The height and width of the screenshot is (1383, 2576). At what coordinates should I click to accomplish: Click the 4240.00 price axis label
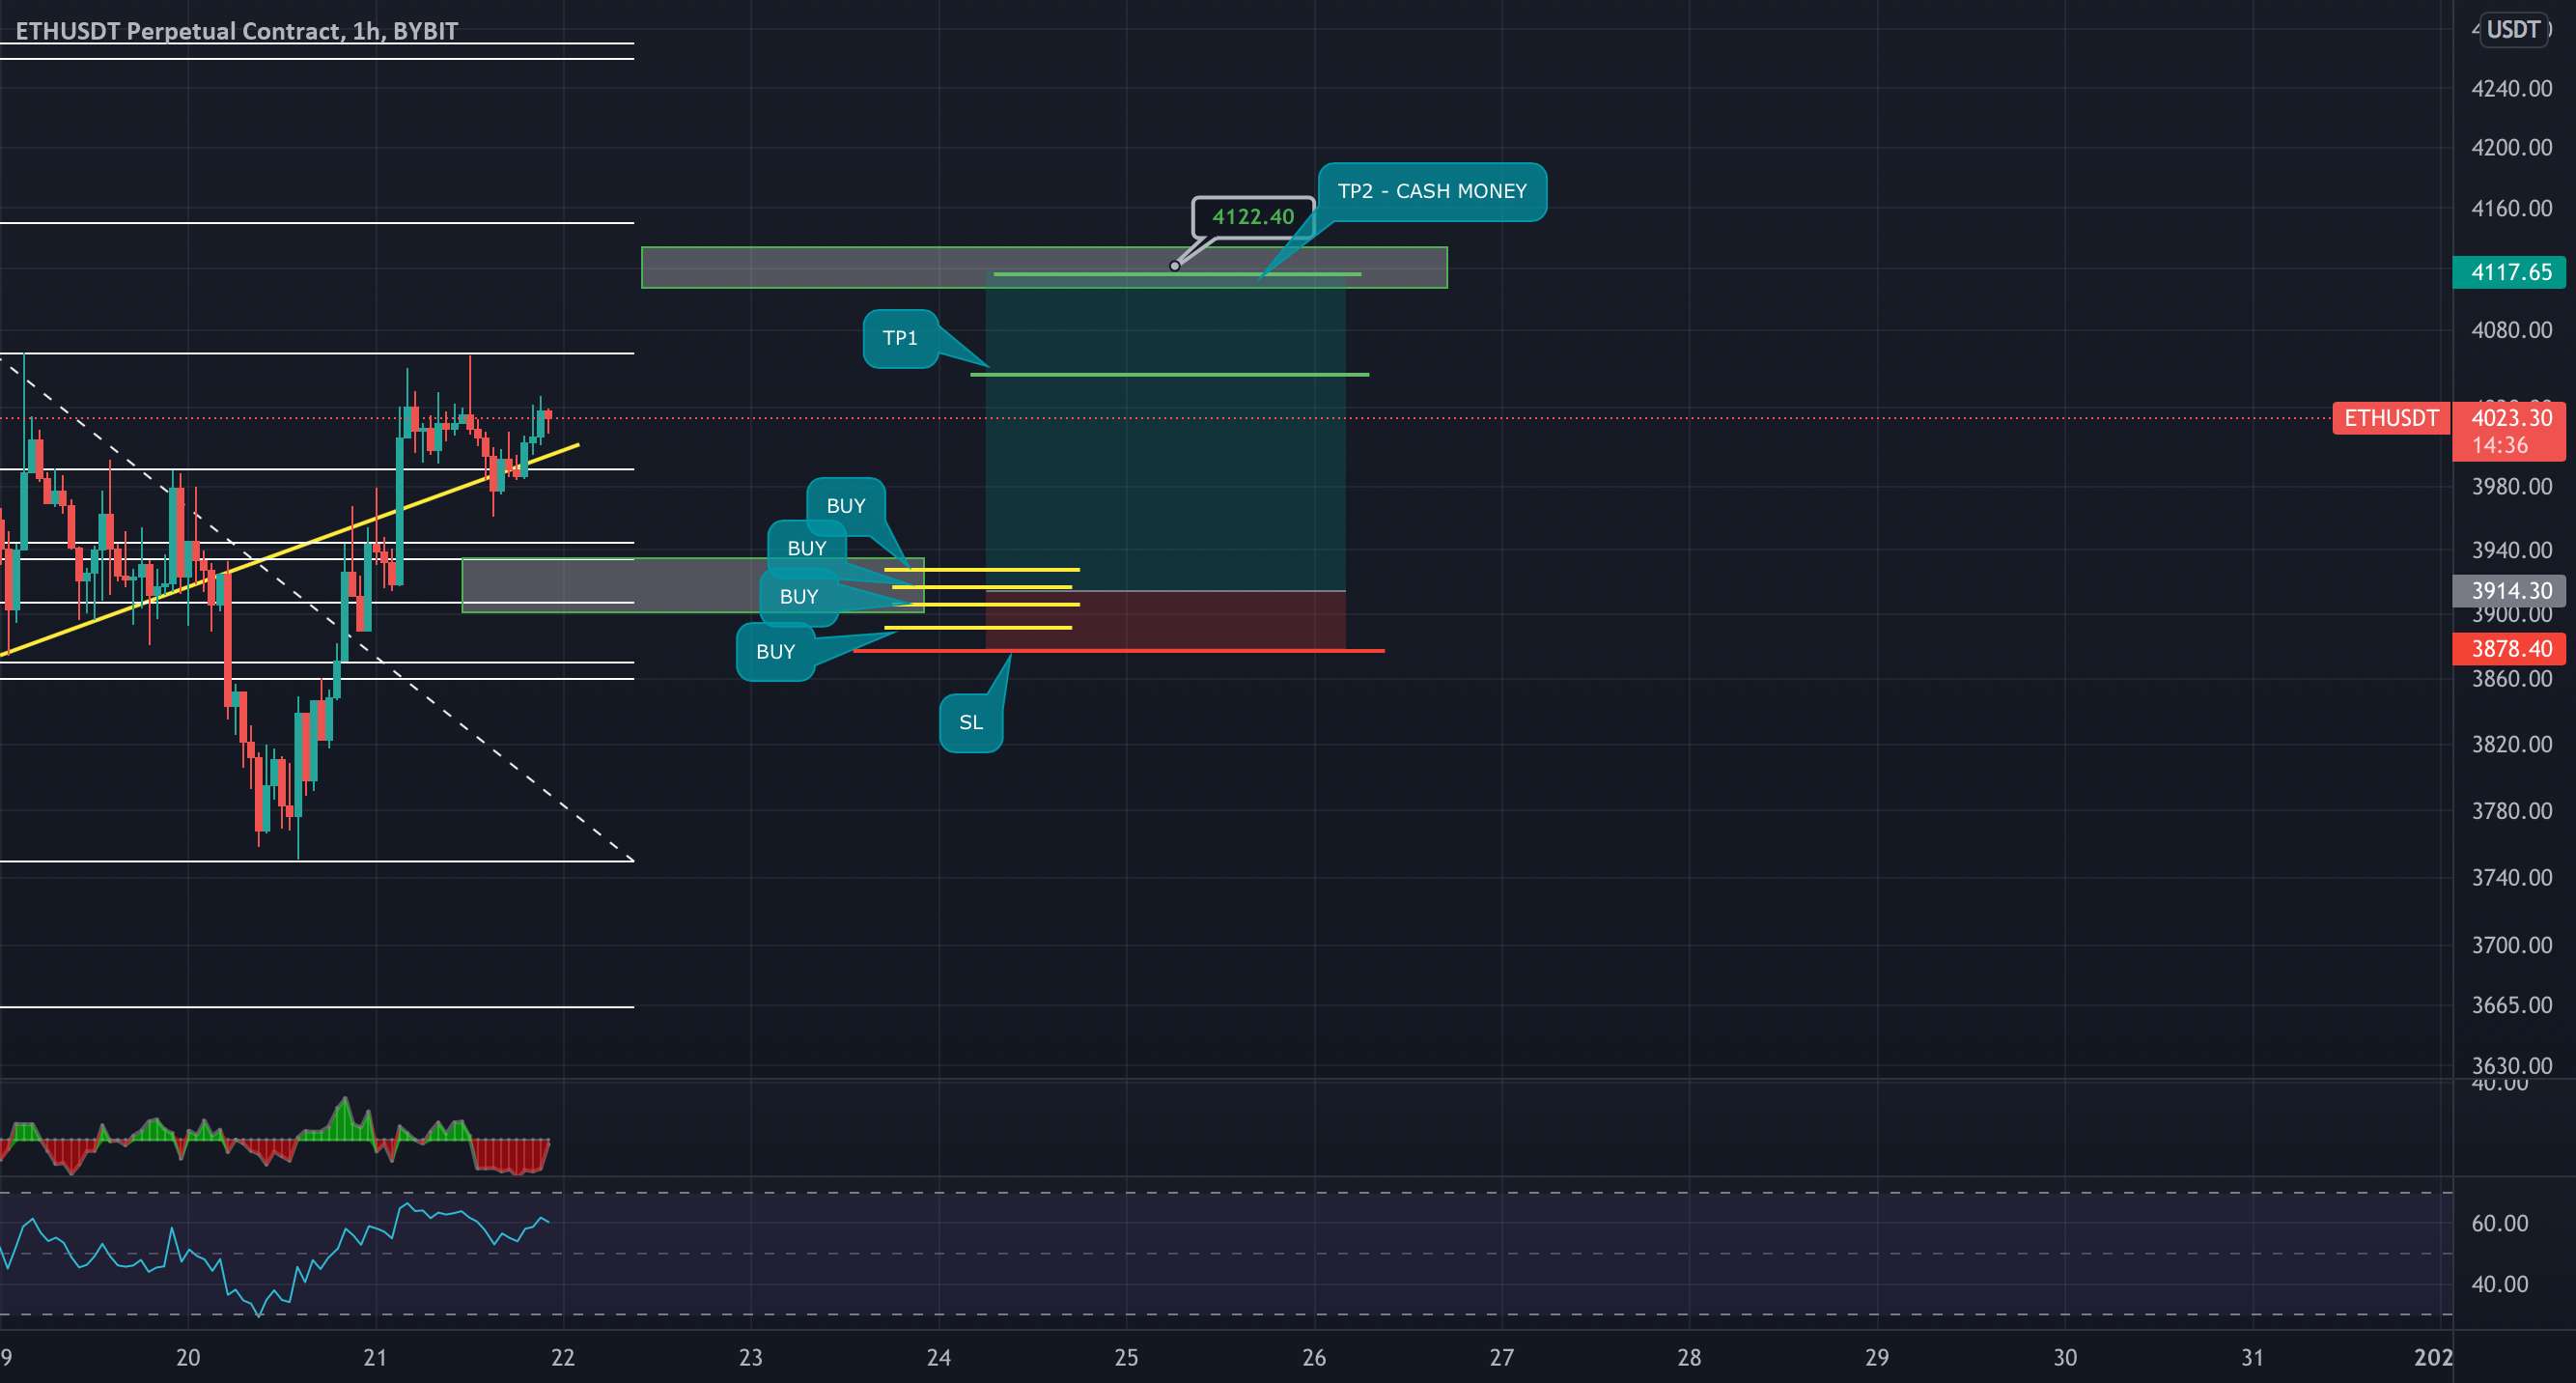coord(2511,89)
